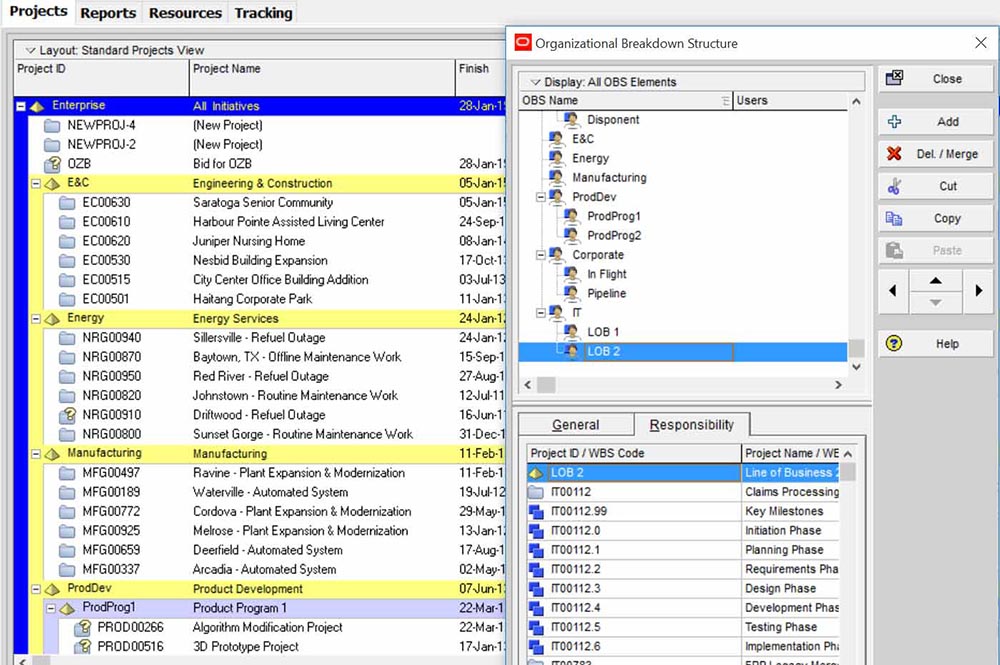Viewport: 1000px width, 665px height.
Task: Click the folder icon for EC00630
Action: [67, 203]
